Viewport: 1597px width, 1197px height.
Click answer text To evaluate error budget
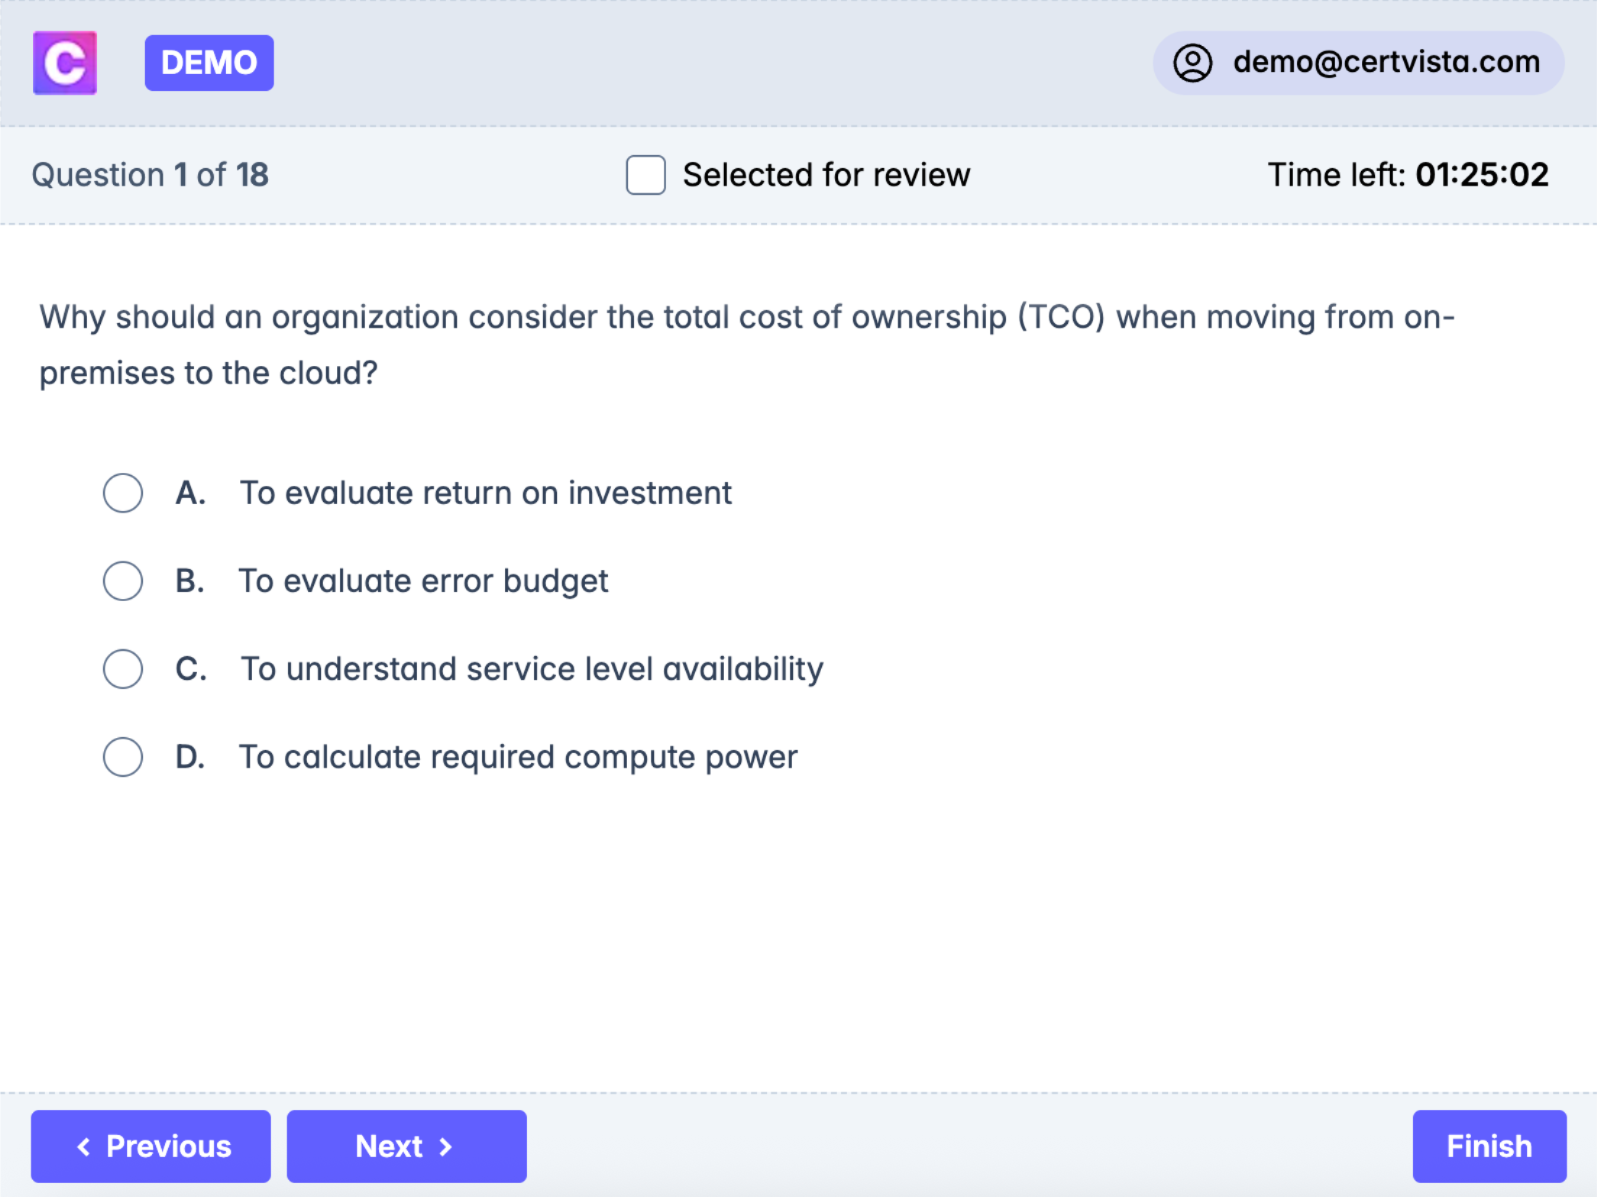point(423,581)
